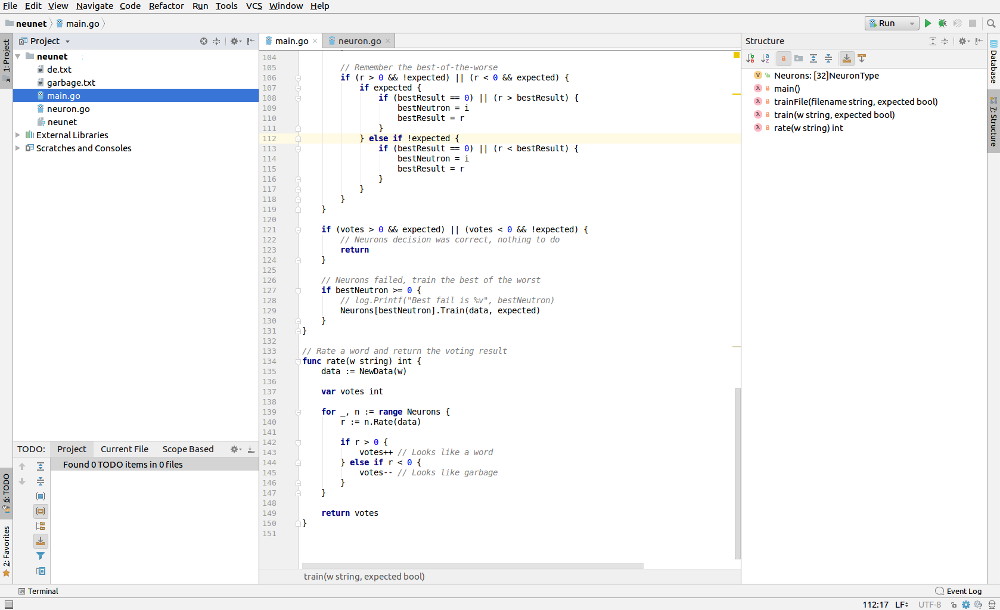Open Structure panel gear settings
The width and height of the screenshot is (1000, 610).
pos(962,41)
